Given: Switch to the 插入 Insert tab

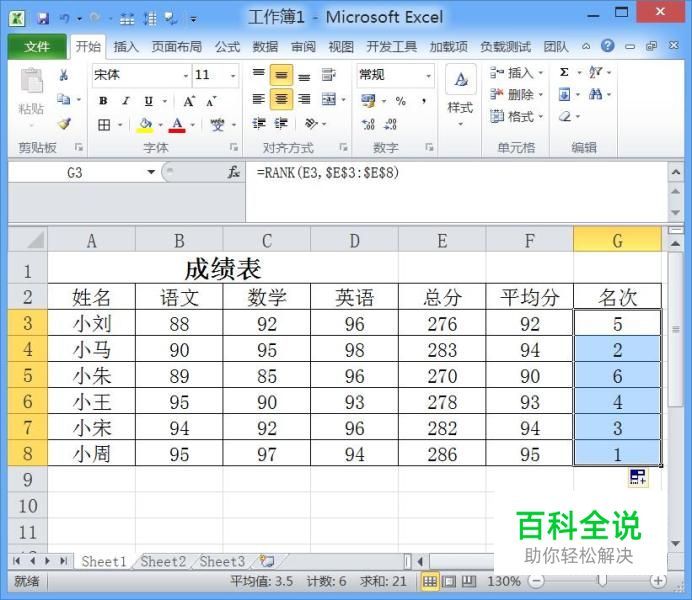Looking at the screenshot, I should click(126, 46).
